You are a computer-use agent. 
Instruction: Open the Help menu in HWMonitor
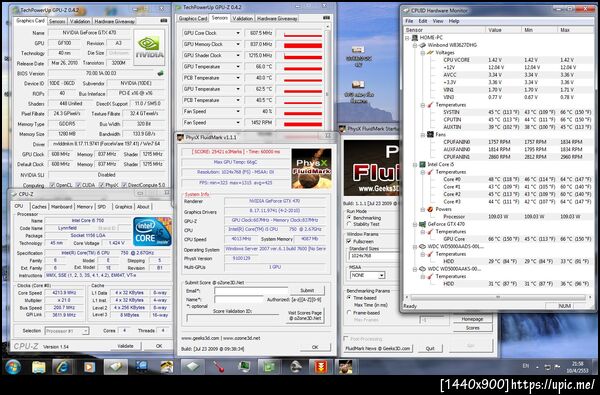pyautogui.click(x=454, y=21)
